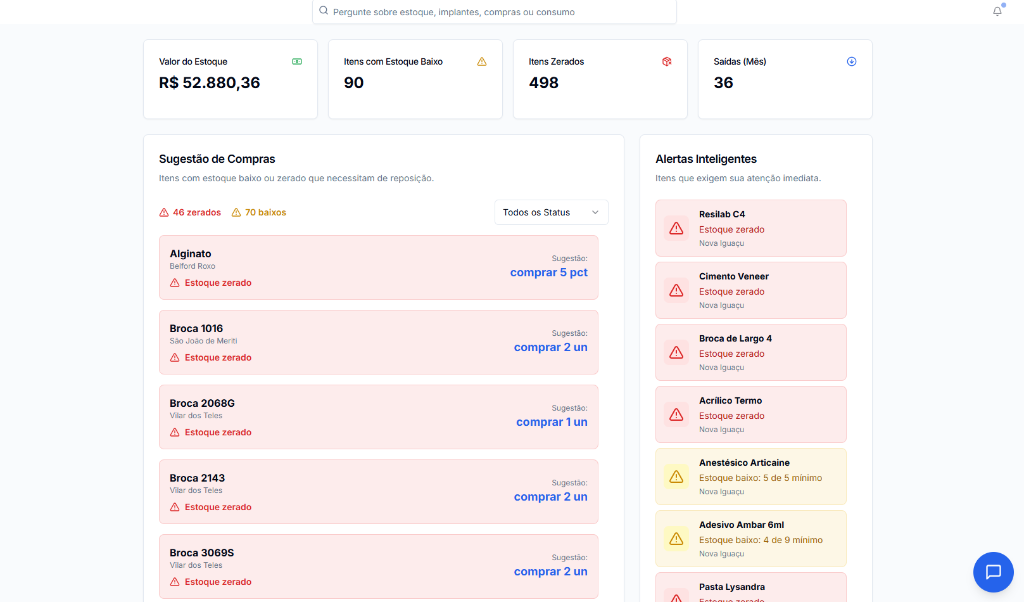Viewport: 1024px width, 602px height.
Task: Open the Todos os Status dropdown
Action: point(551,213)
